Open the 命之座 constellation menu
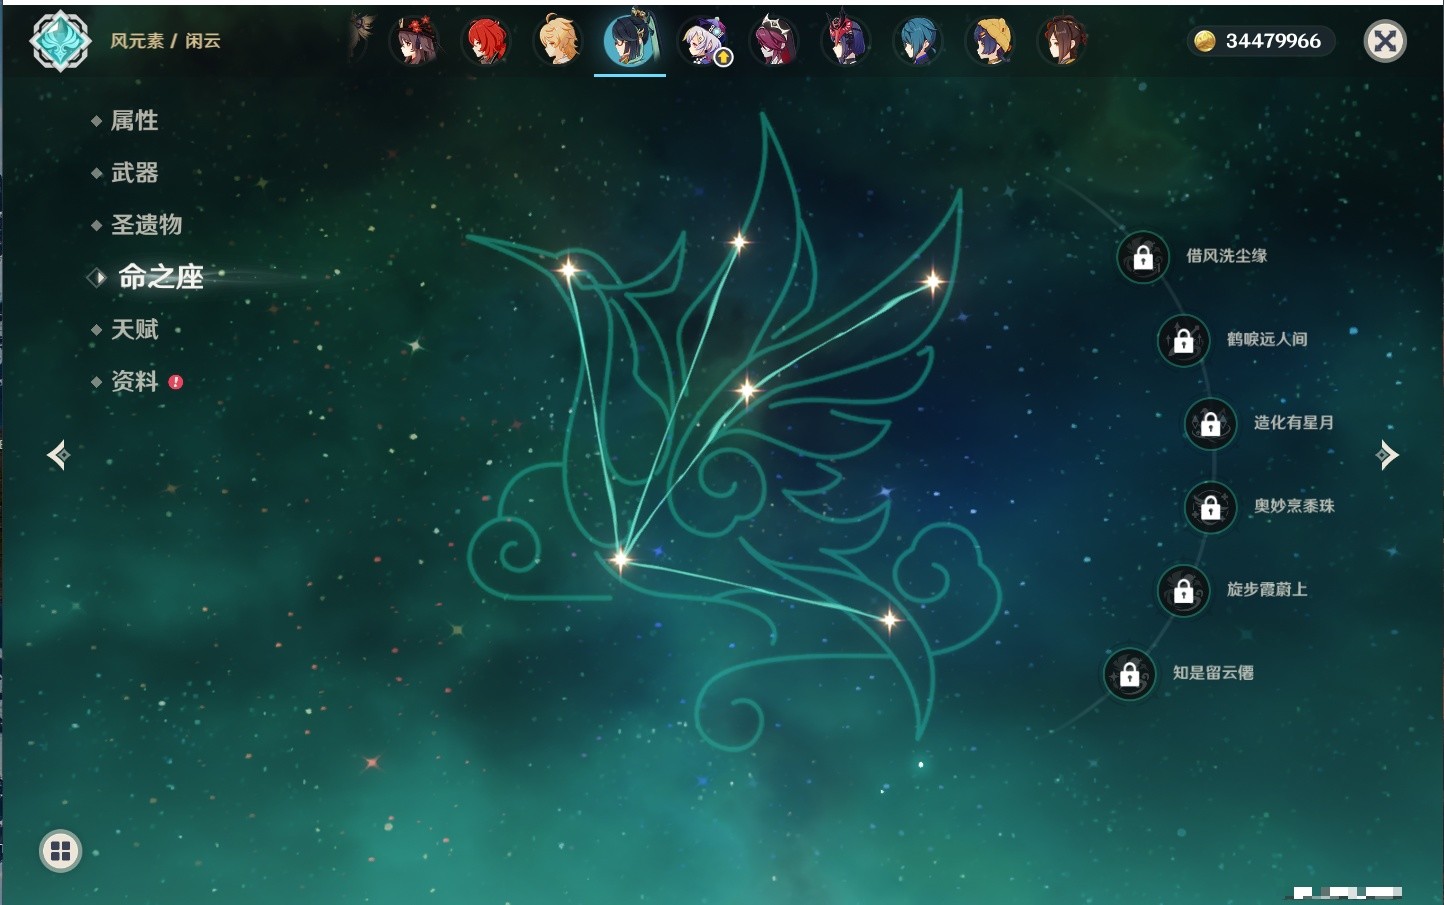1444x905 pixels. [x=160, y=277]
